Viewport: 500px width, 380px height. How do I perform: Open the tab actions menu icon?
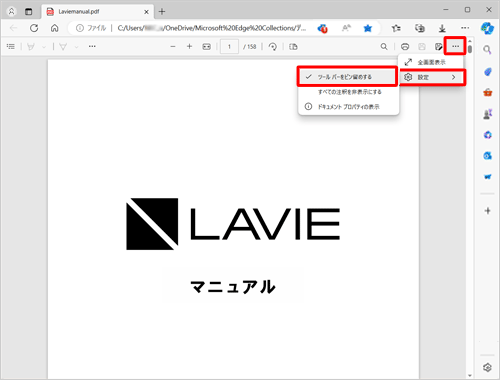(x=29, y=12)
